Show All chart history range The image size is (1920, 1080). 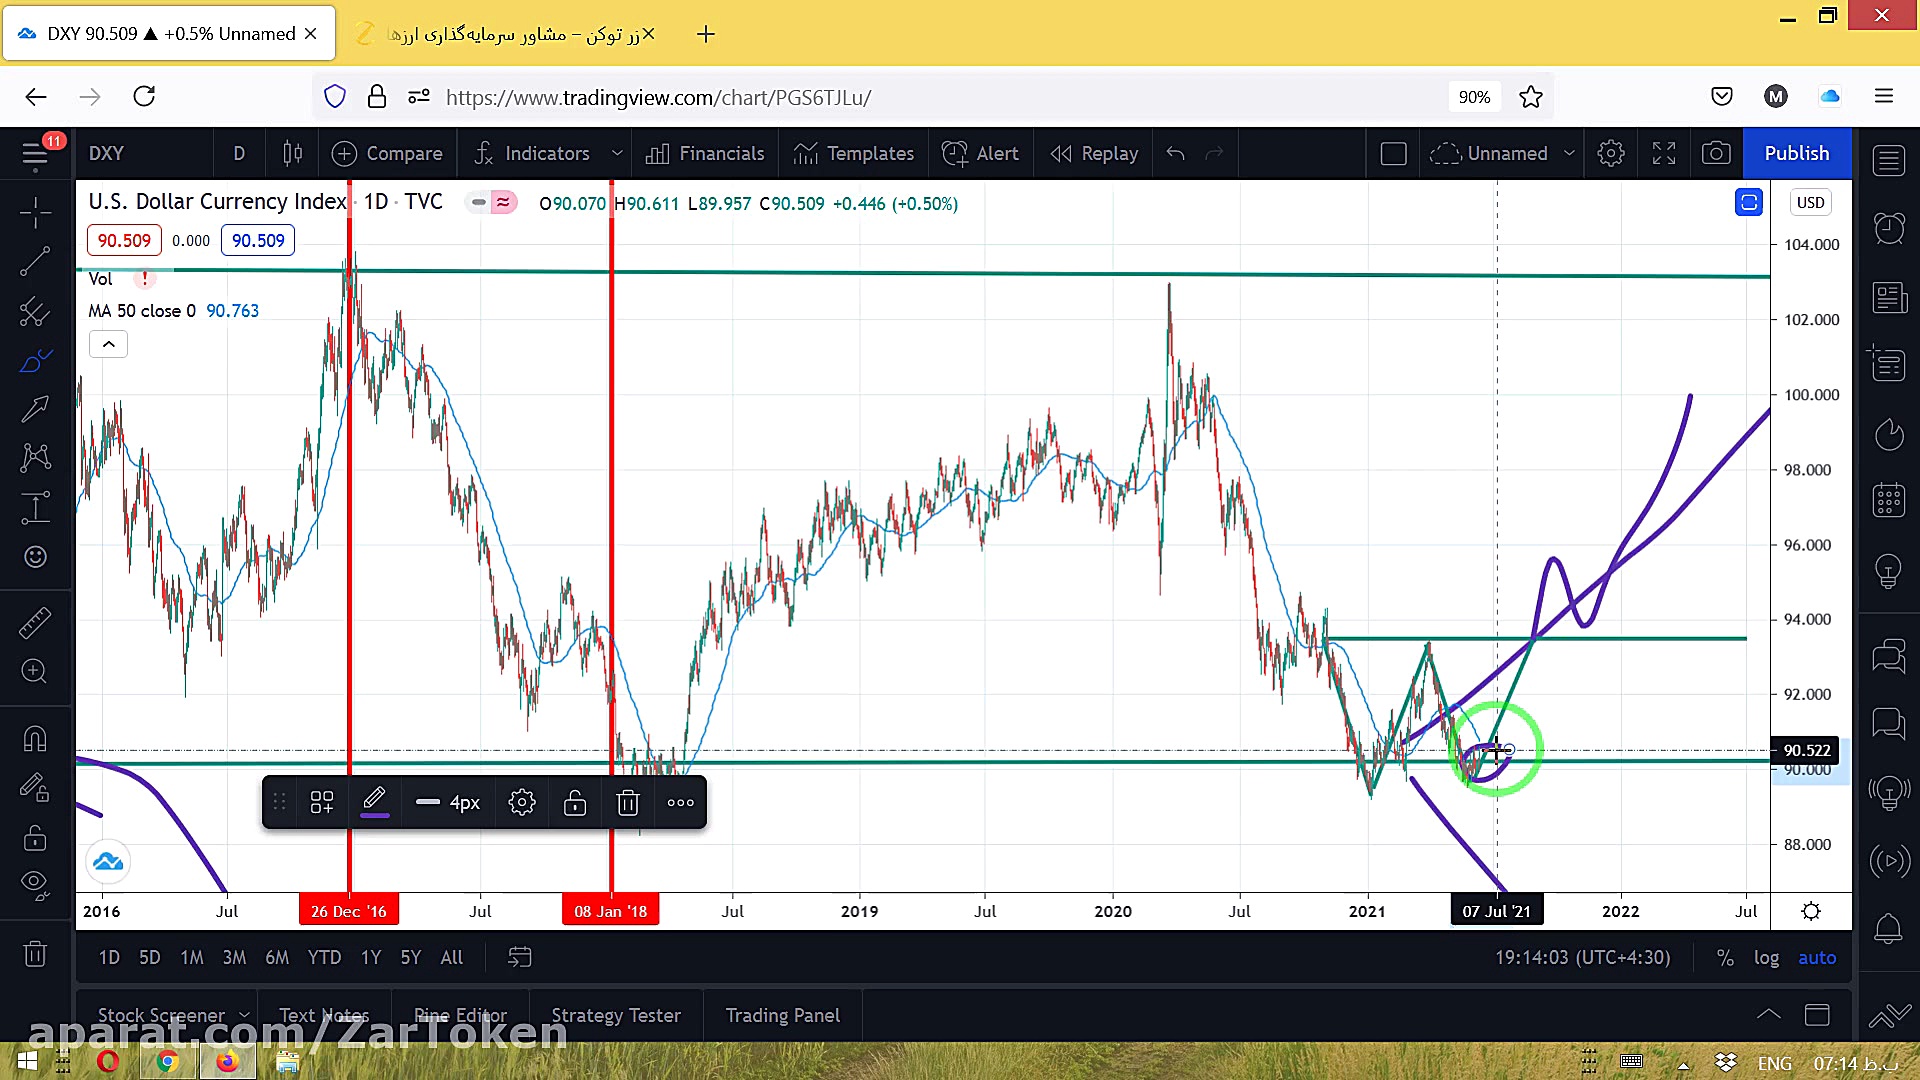pos(452,957)
